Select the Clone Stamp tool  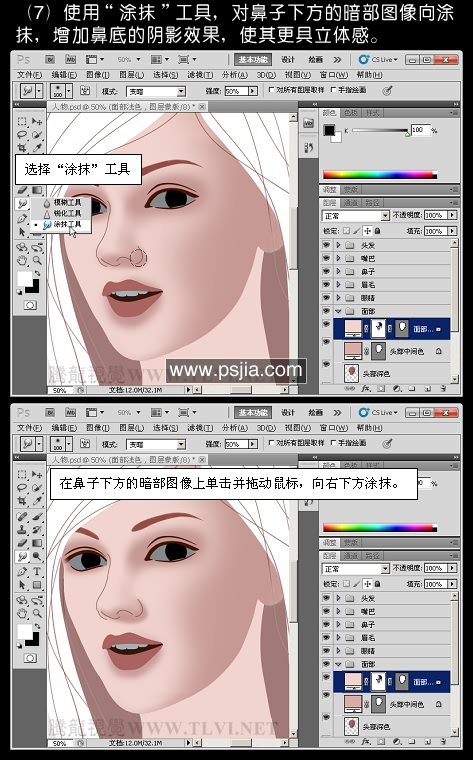pos(22,530)
